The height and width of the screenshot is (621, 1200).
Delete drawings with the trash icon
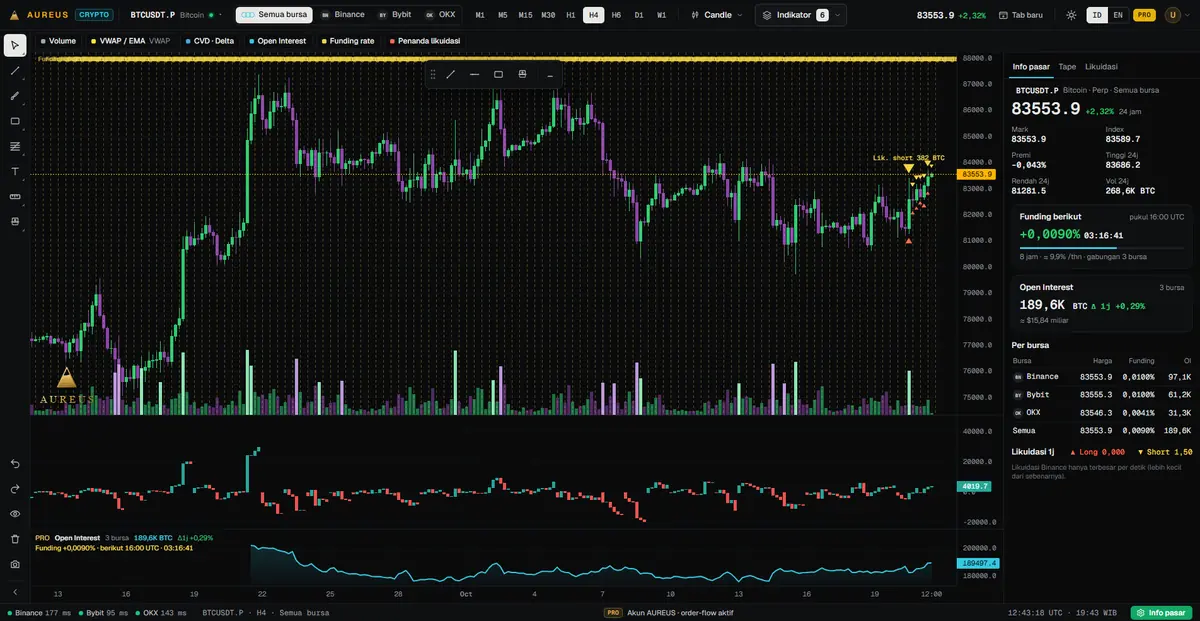pyautogui.click(x=15, y=539)
